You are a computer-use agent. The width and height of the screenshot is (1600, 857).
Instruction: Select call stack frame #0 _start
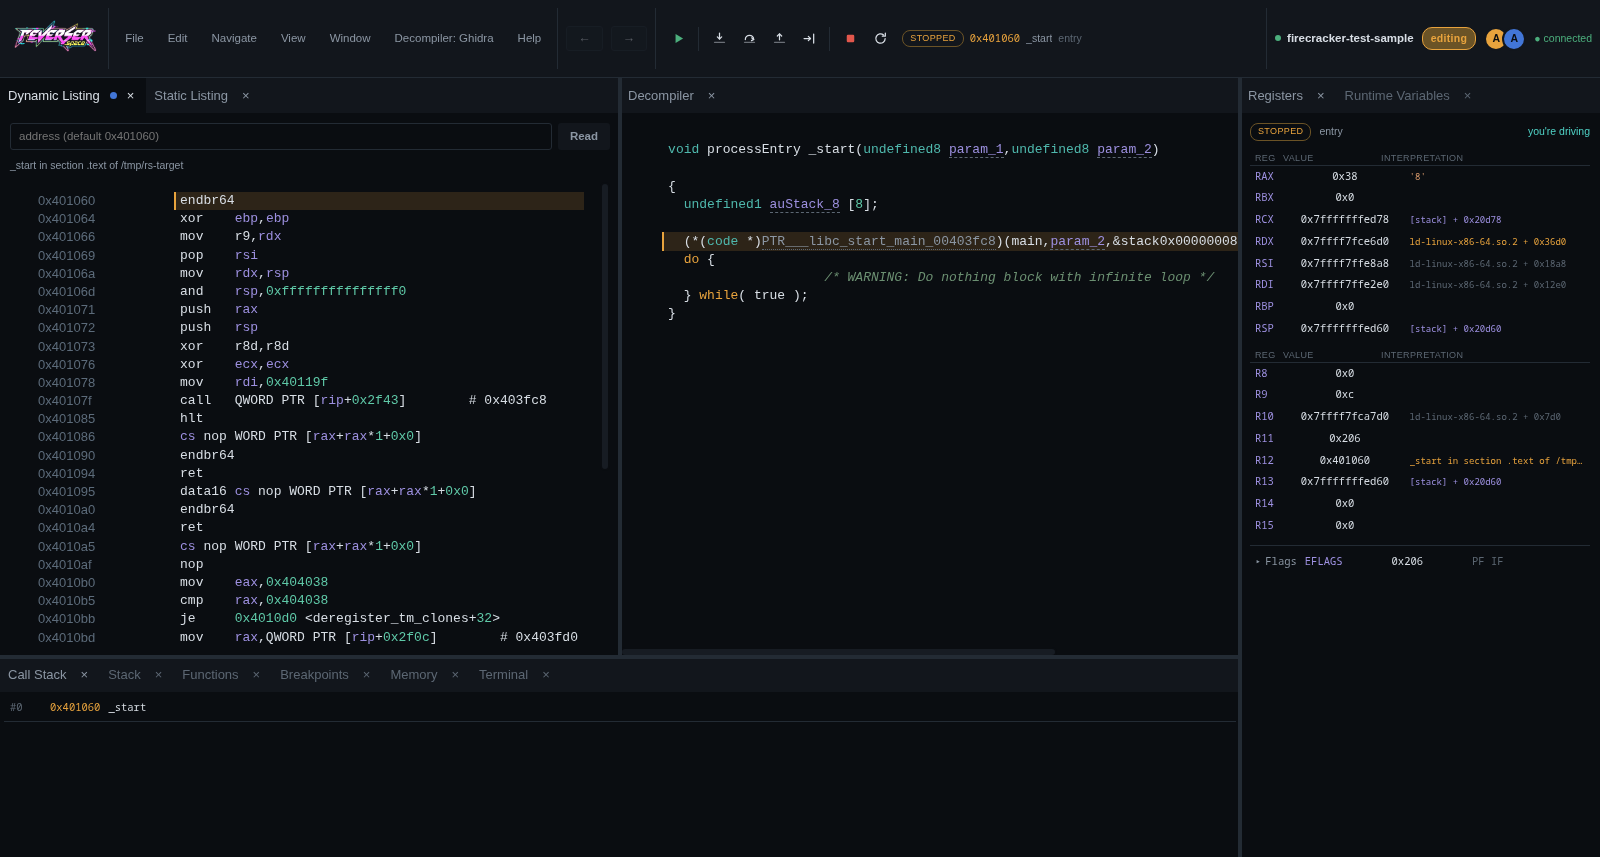click(x=620, y=708)
